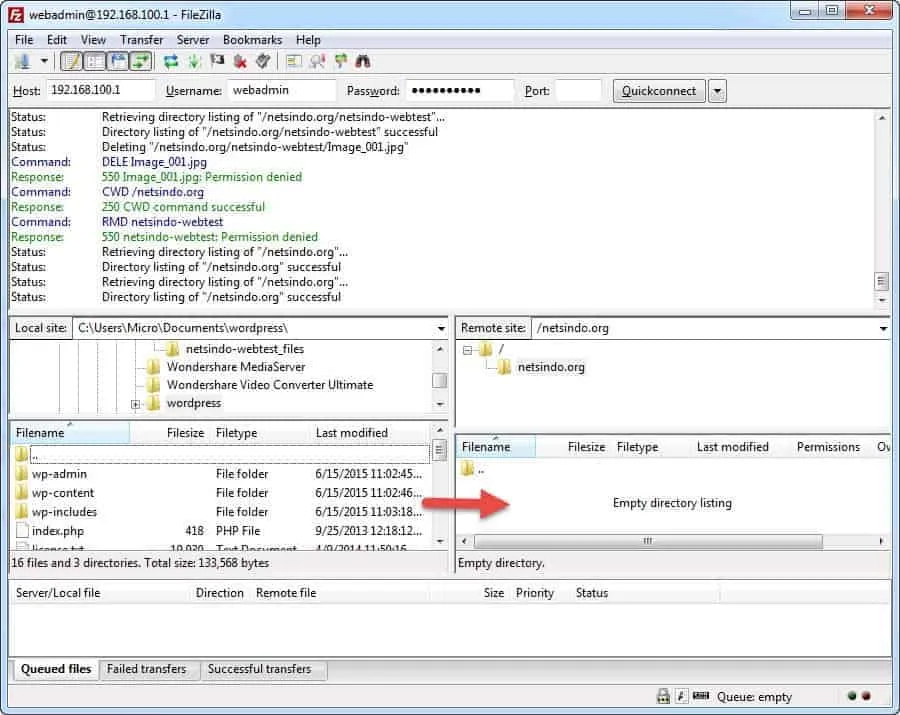
Task: Switch to the Failed transfers tab
Action: [x=146, y=669]
